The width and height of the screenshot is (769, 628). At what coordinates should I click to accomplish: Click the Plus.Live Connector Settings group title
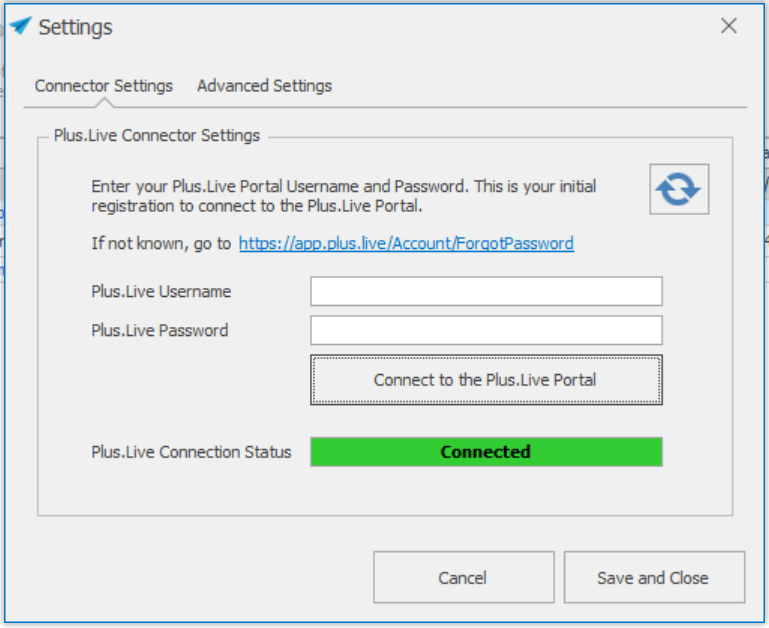pos(156,135)
